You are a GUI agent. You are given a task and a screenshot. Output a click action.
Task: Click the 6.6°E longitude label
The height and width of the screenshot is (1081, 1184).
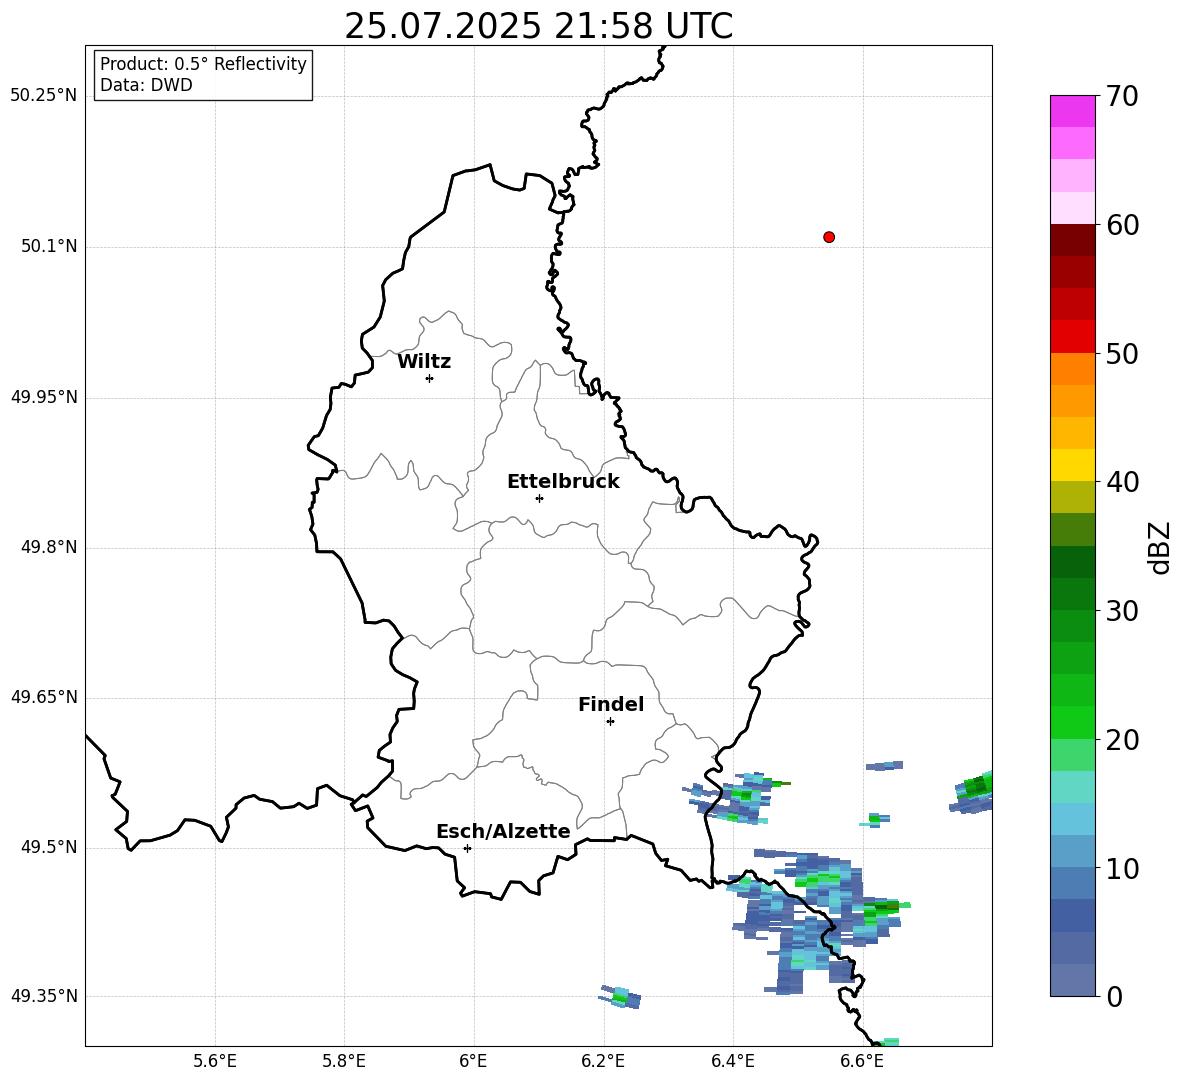pos(862,1061)
